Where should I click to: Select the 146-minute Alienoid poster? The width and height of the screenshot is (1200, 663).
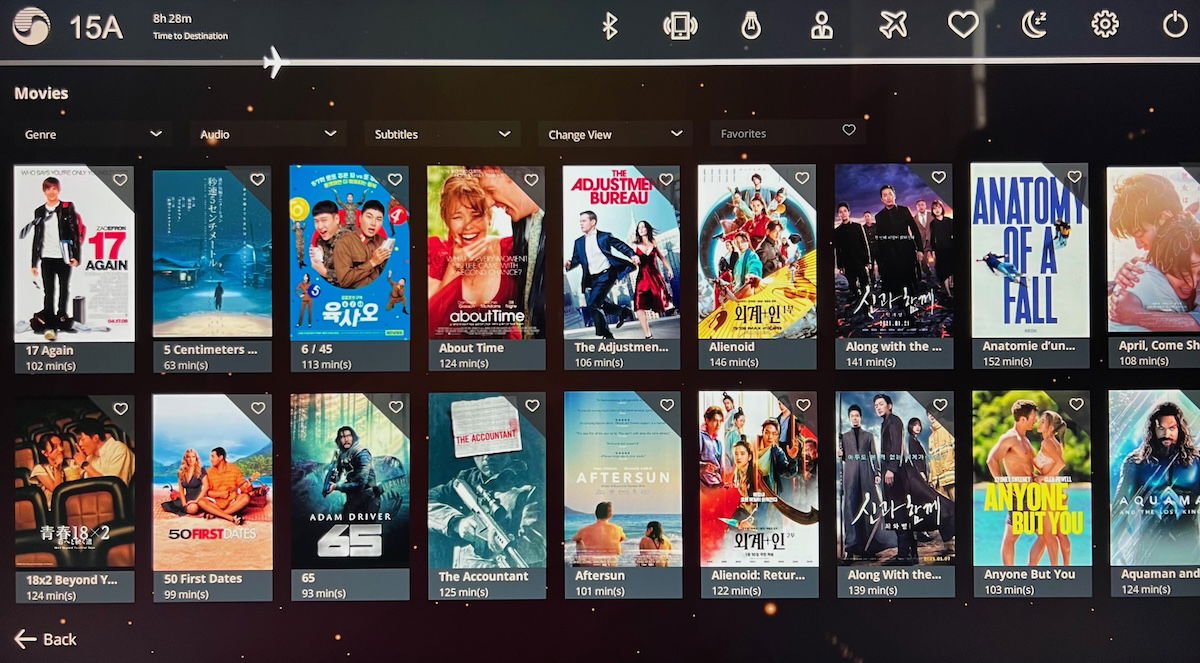[x=757, y=252]
